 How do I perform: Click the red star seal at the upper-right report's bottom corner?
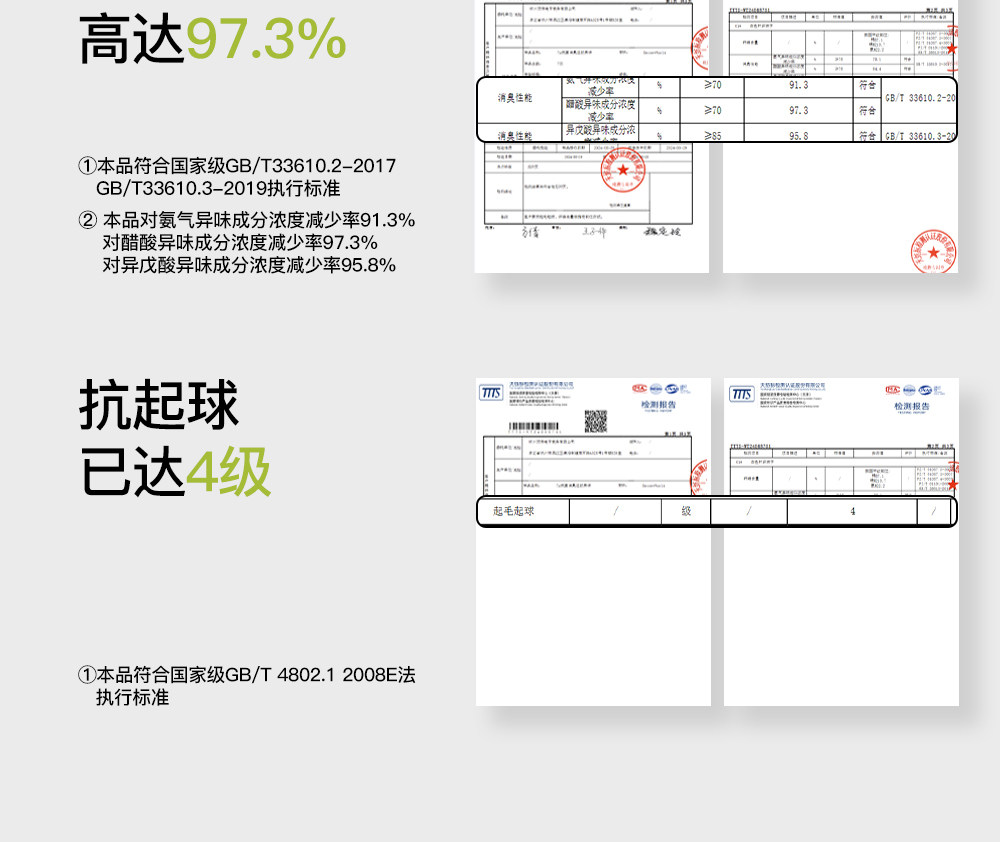click(934, 251)
